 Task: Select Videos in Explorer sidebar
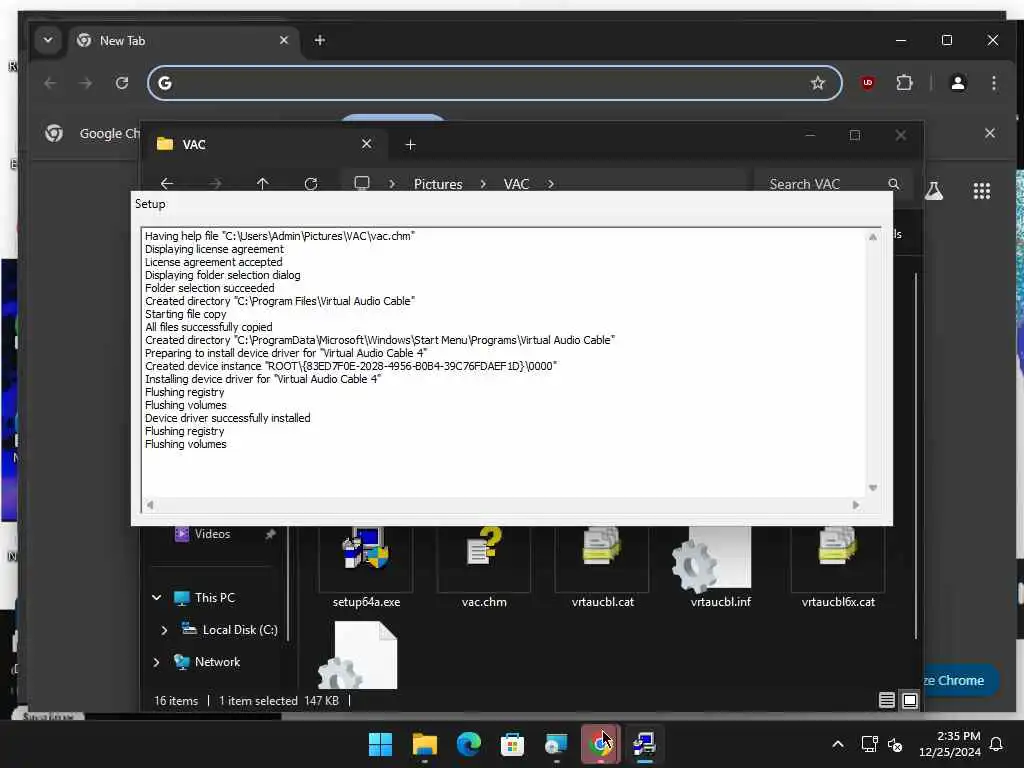click(212, 534)
